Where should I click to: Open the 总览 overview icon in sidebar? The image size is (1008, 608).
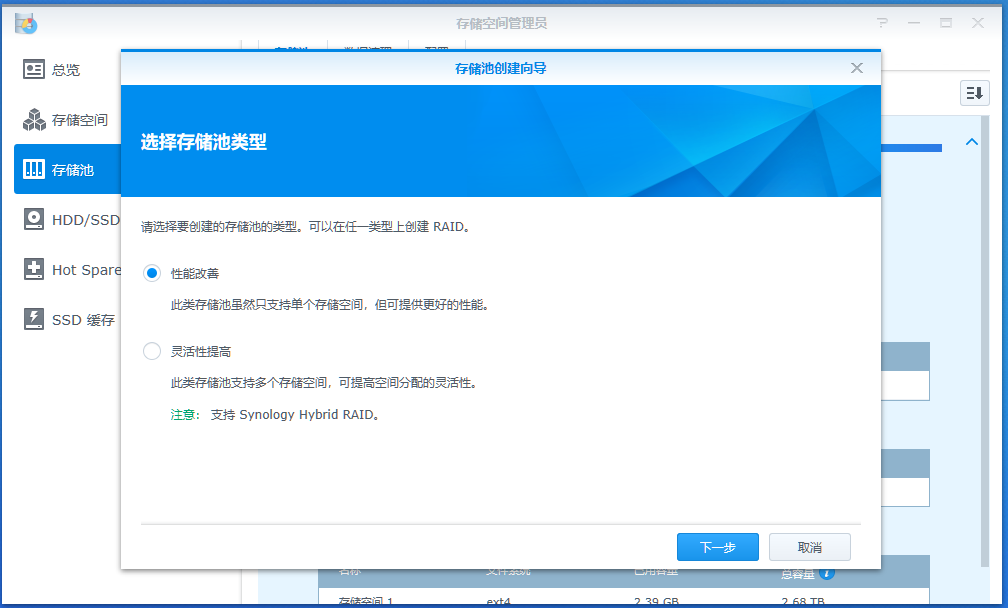coord(33,69)
